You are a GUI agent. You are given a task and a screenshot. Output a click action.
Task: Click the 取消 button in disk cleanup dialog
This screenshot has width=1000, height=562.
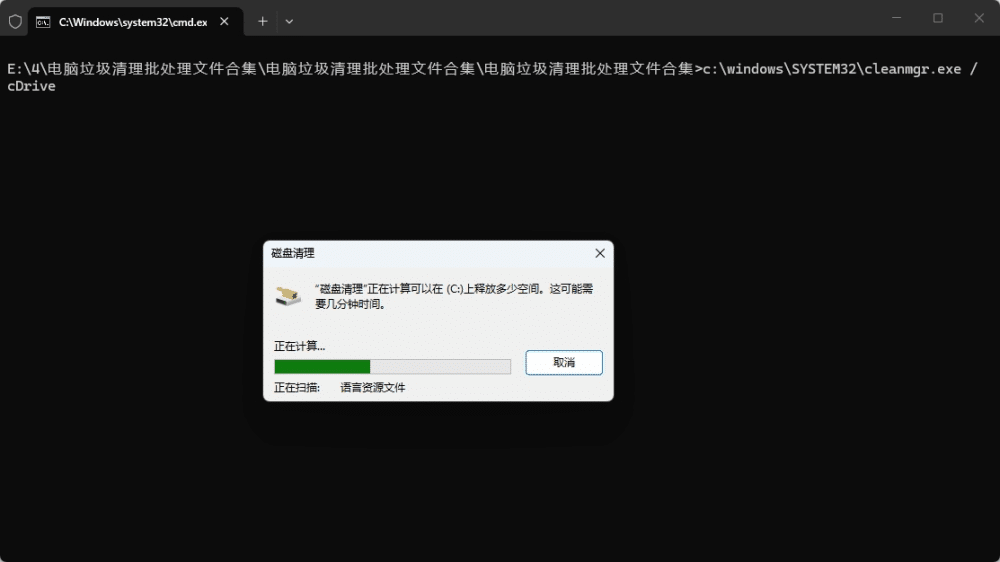click(564, 362)
